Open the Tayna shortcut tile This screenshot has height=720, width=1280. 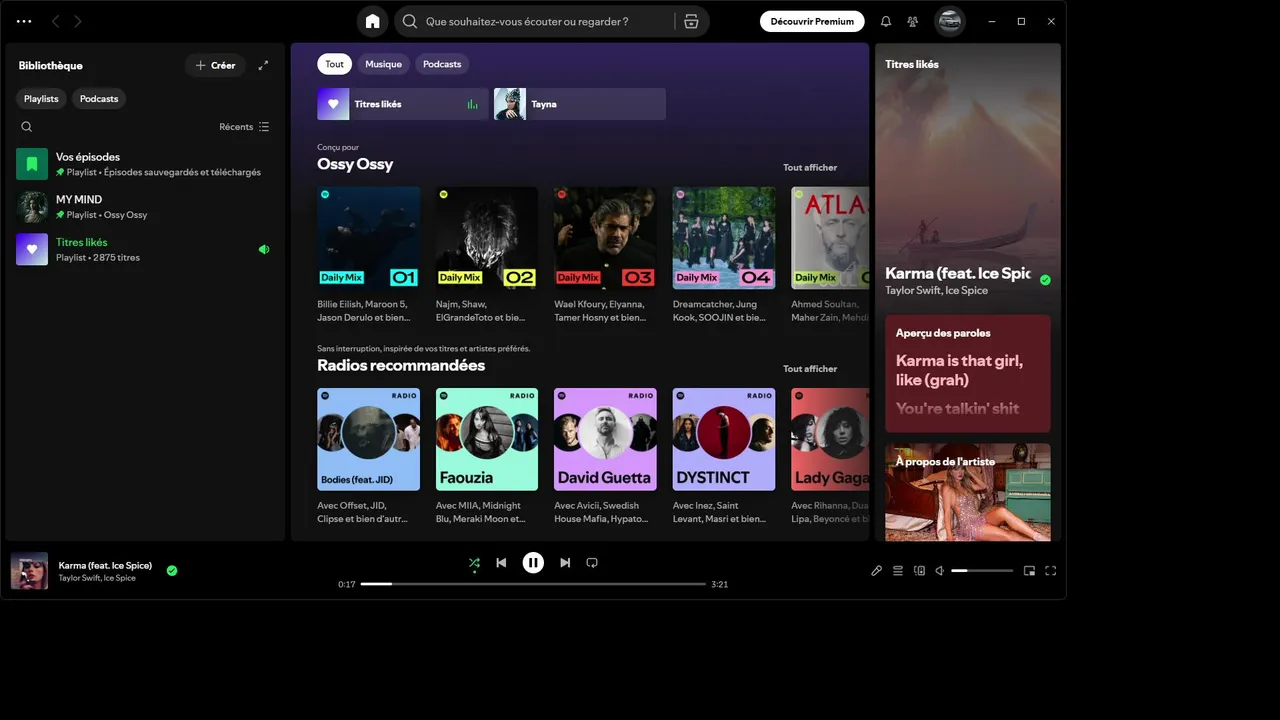click(x=580, y=104)
